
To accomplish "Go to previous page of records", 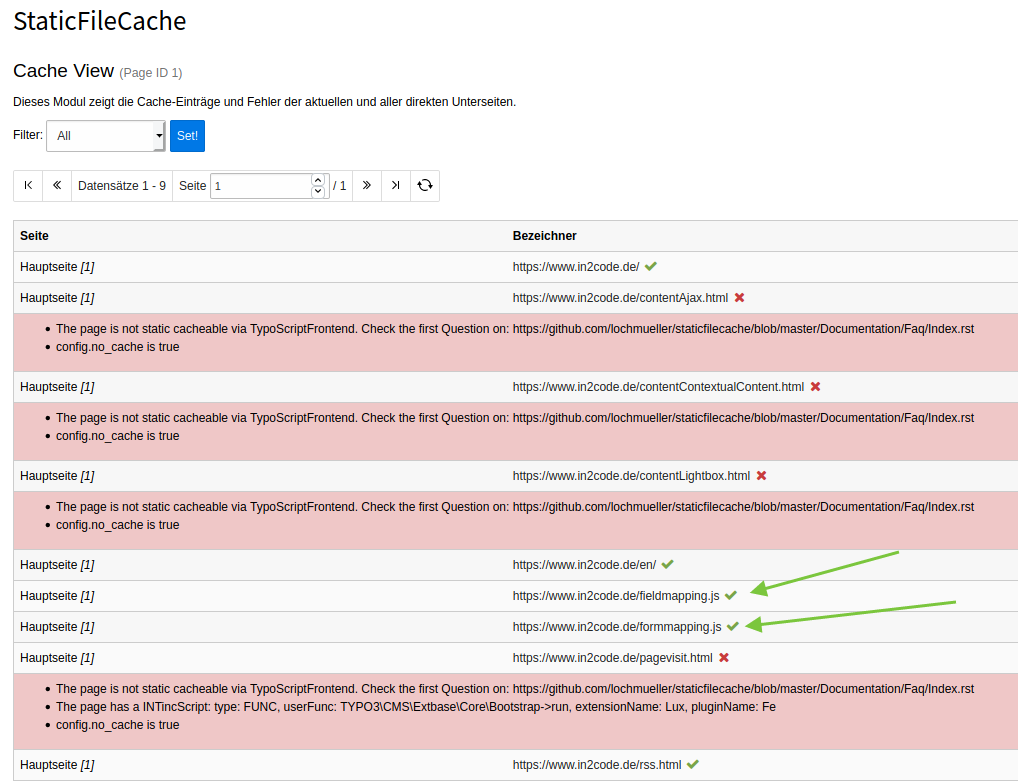I will pos(57,186).
